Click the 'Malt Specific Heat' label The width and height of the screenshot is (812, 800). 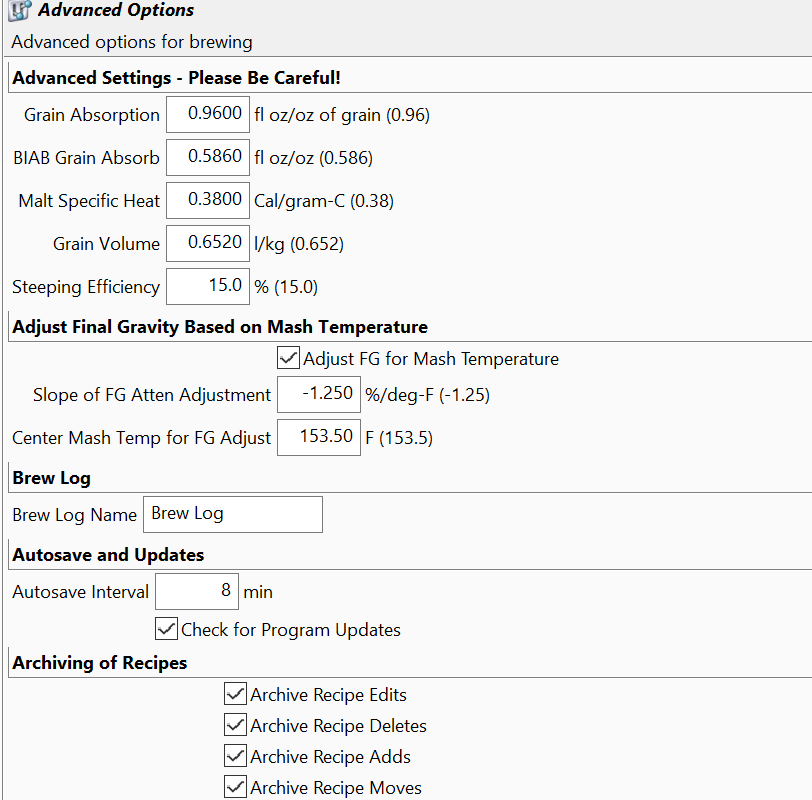point(89,201)
